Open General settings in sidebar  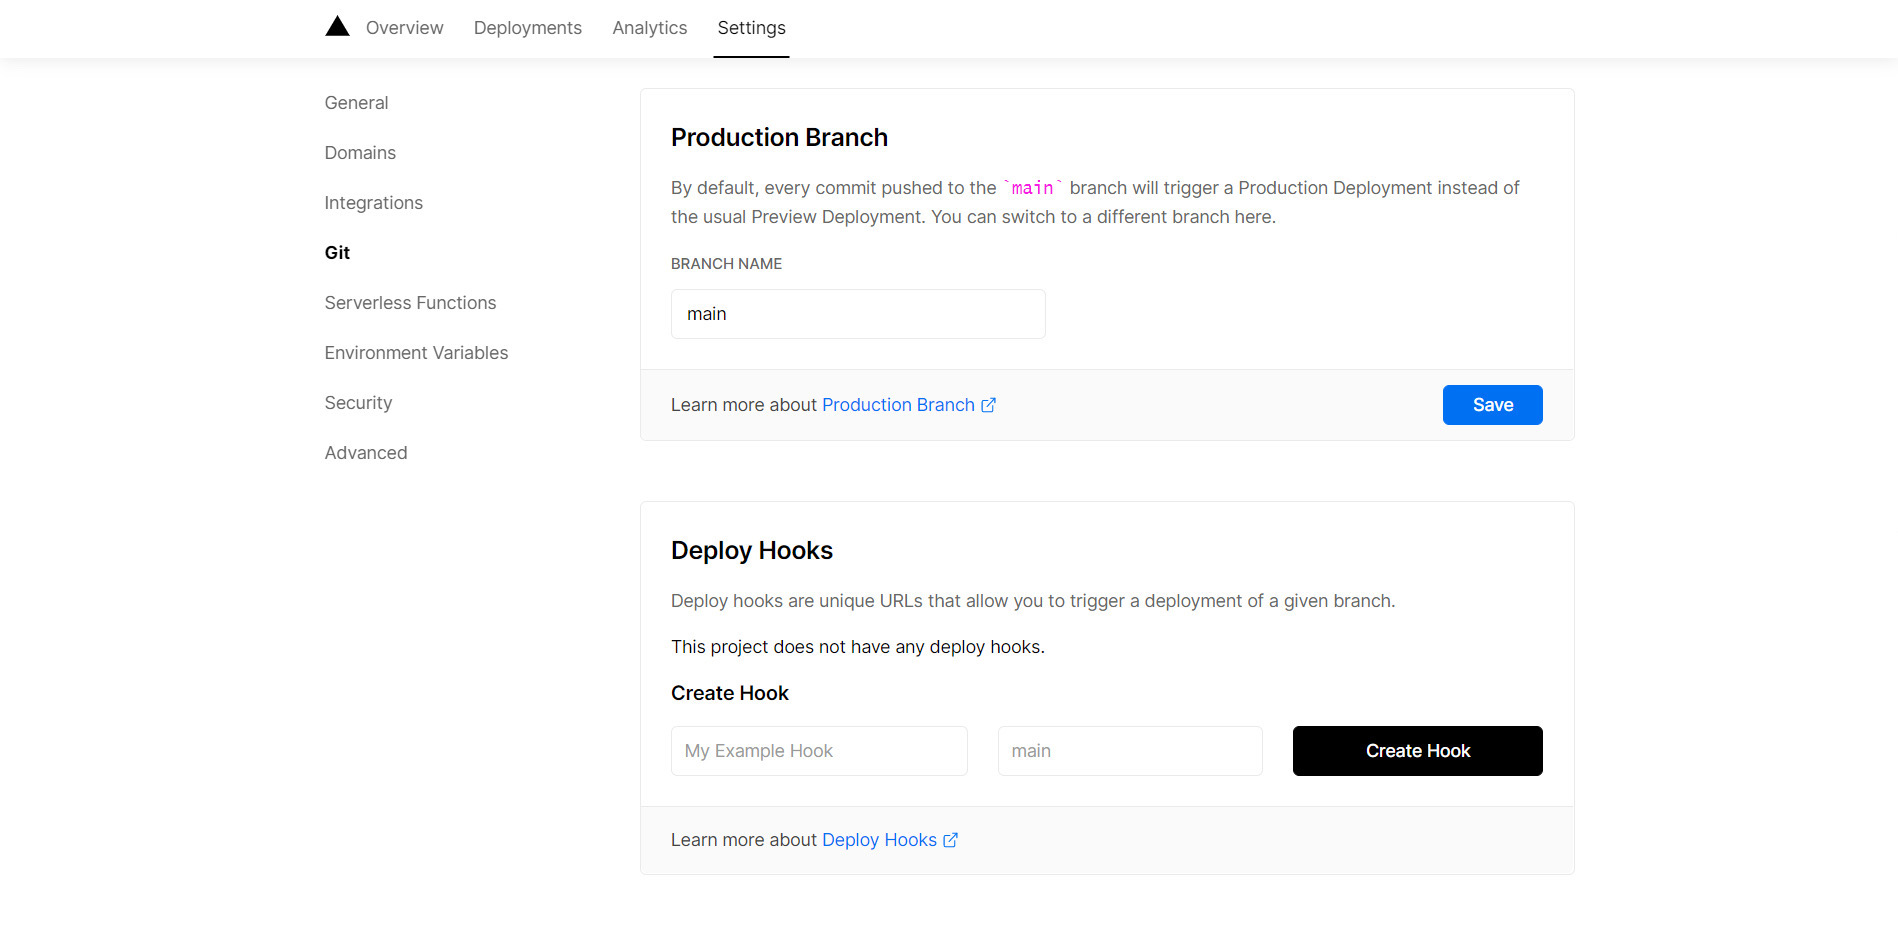click(356, 103)
